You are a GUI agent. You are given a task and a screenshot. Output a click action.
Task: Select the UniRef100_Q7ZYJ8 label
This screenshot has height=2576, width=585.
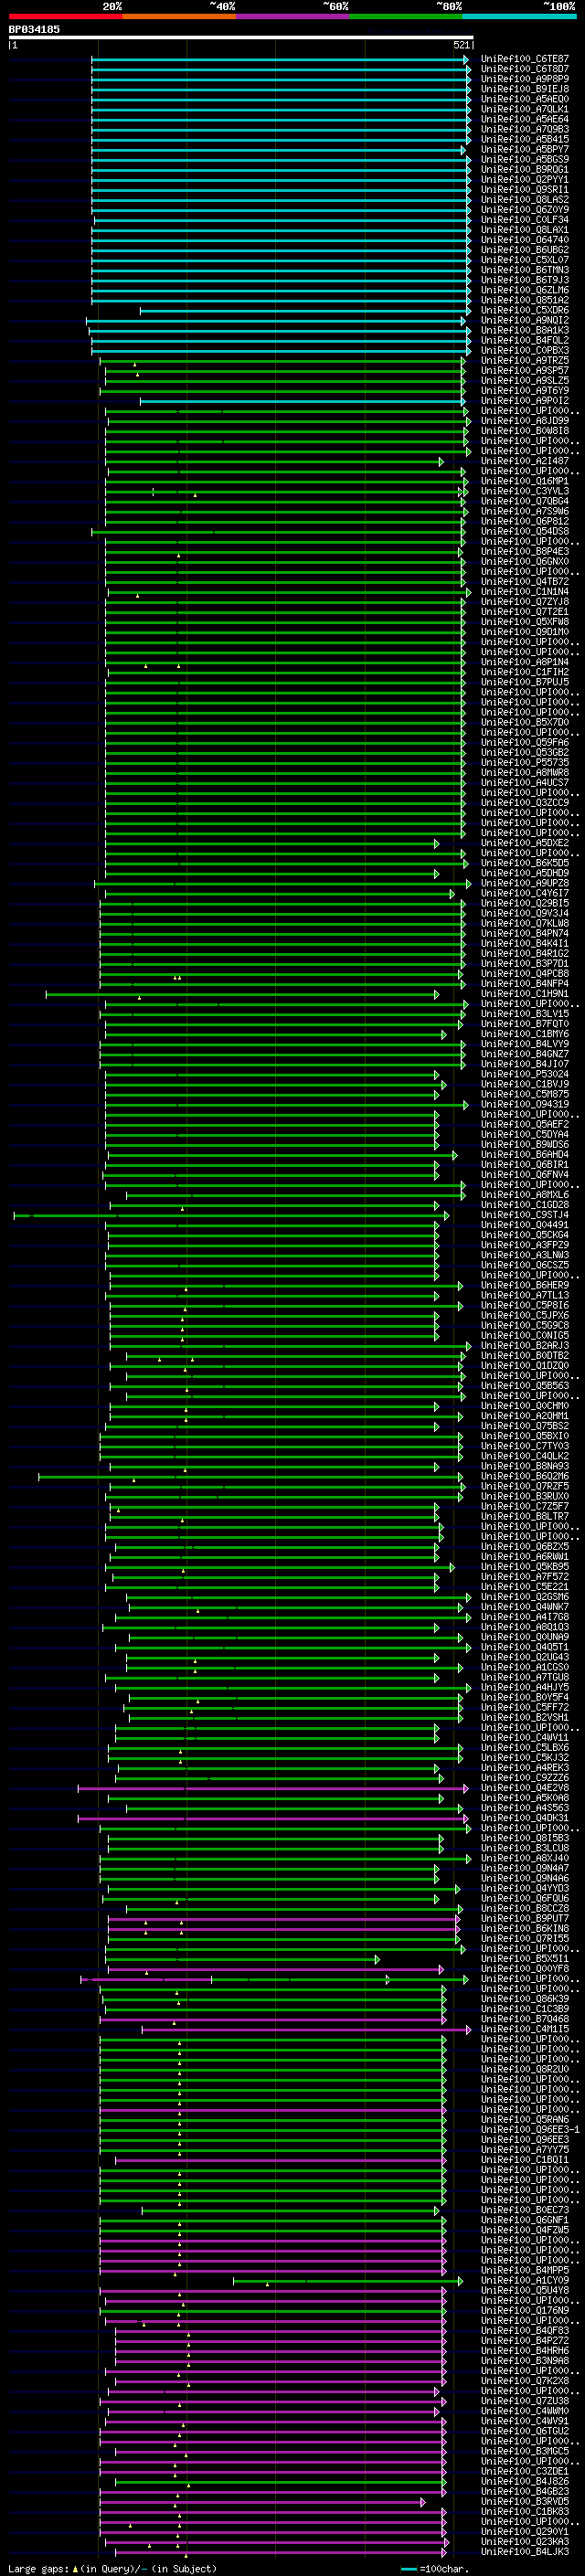[525, 602]
